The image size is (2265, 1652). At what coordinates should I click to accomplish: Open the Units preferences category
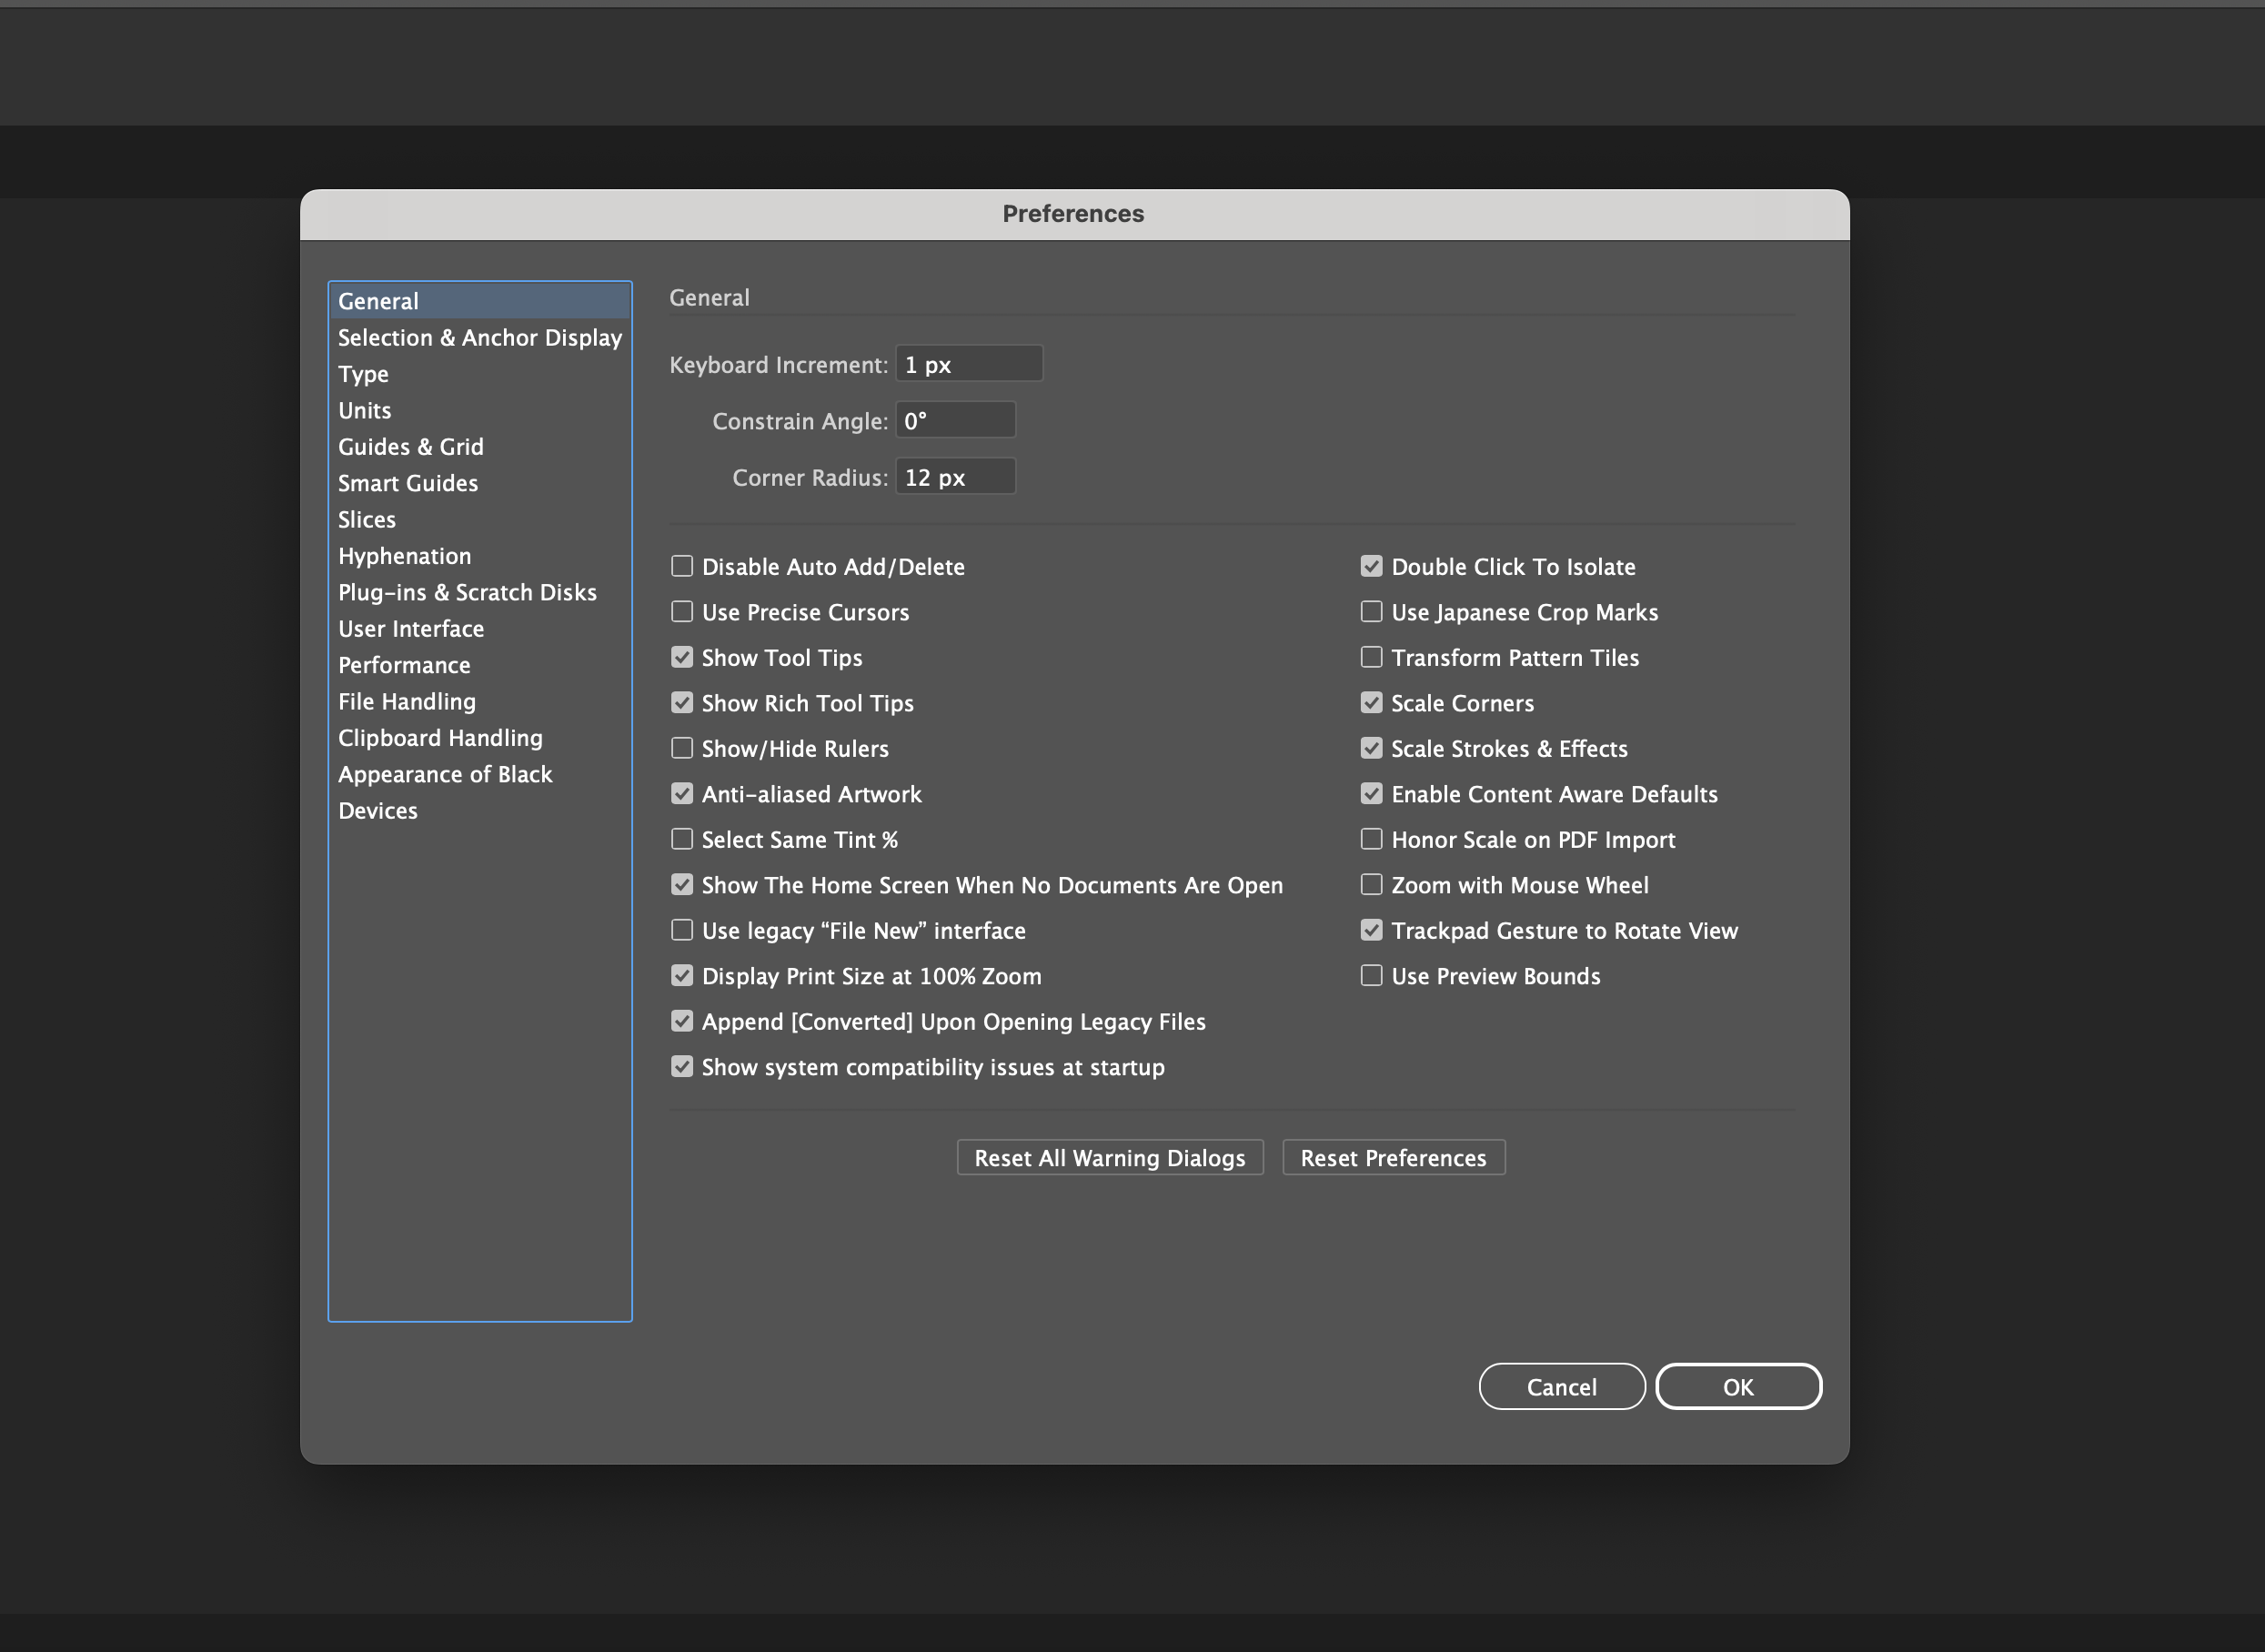coord(364,410)
